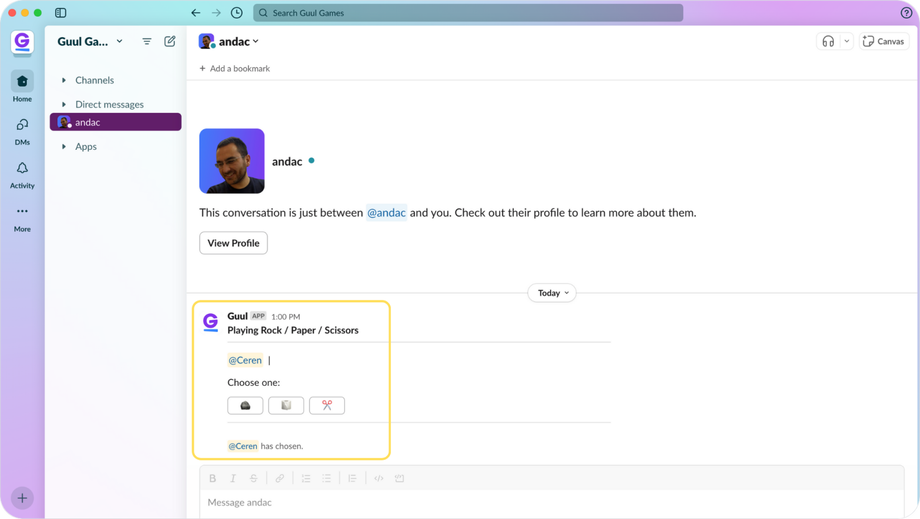
Task: Click the plus button at sidebar bottom
Action: click(22, 498)
